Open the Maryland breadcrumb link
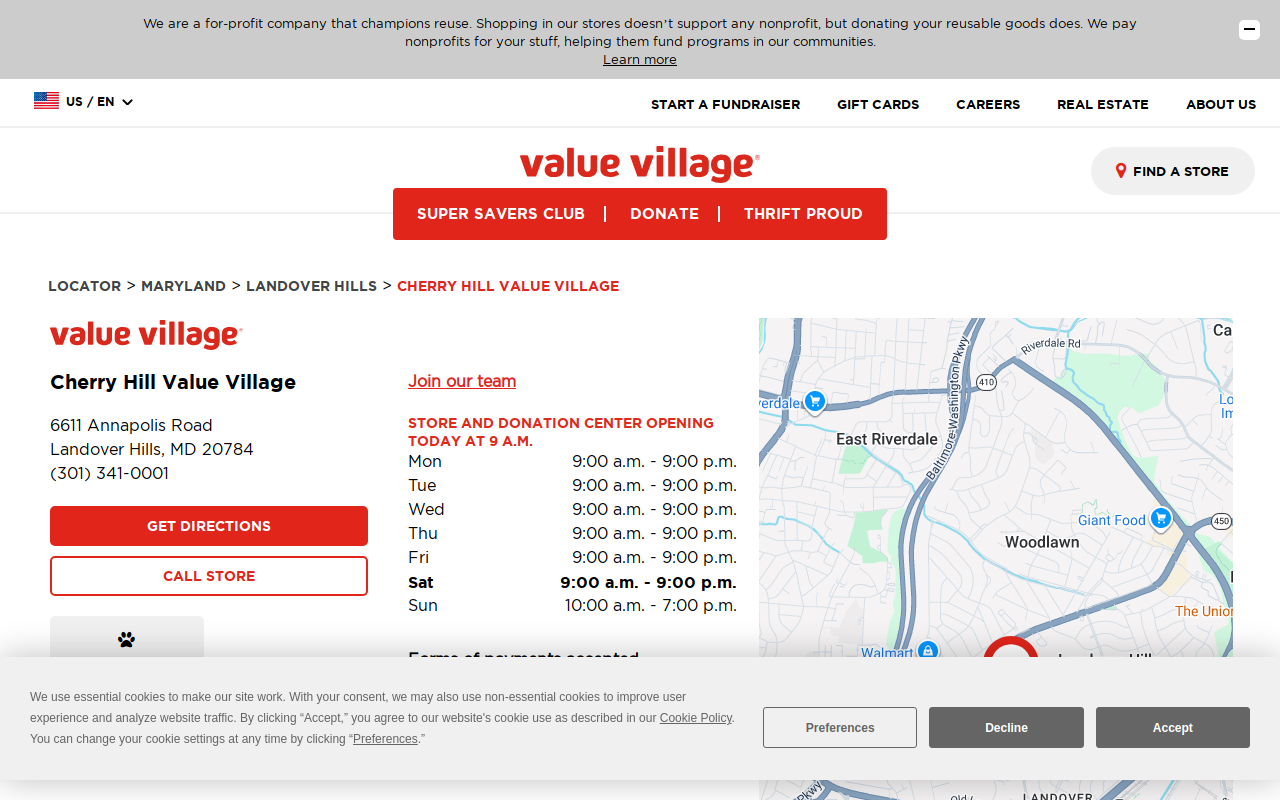The width and height of the screenshot is (1280, 800). tap(183, 286)
